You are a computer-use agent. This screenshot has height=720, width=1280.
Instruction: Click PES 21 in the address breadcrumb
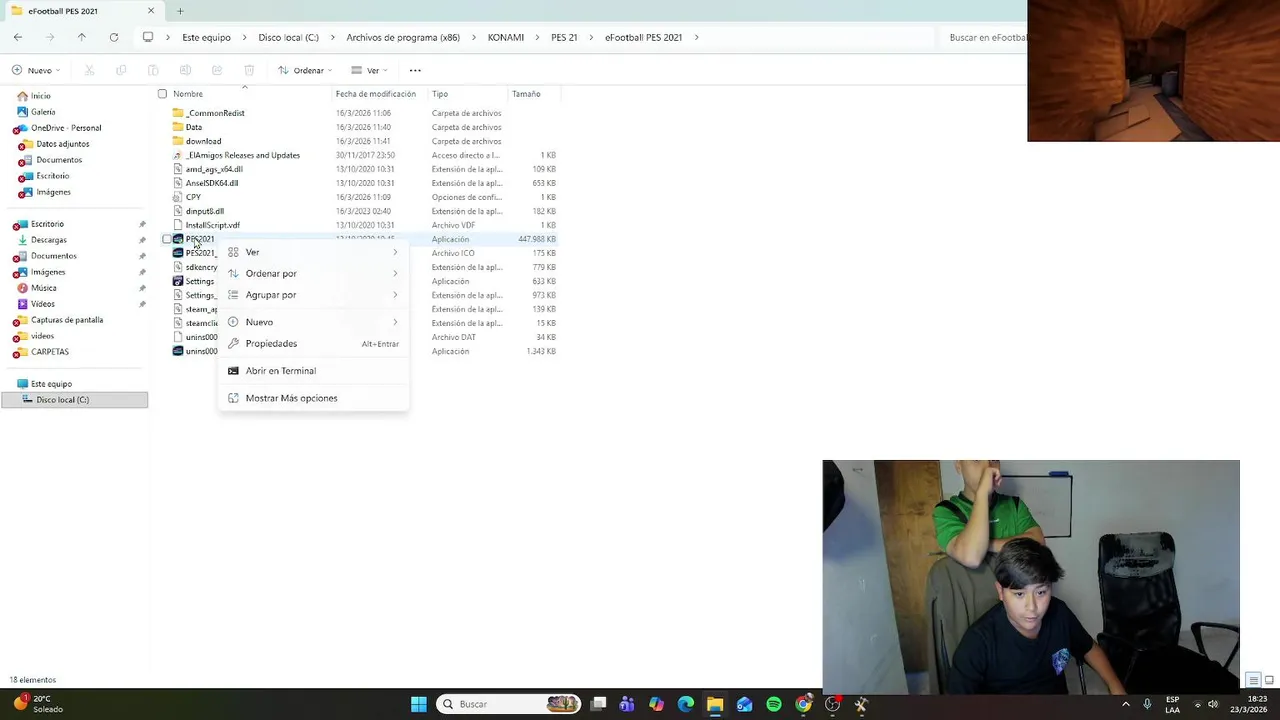564,37
